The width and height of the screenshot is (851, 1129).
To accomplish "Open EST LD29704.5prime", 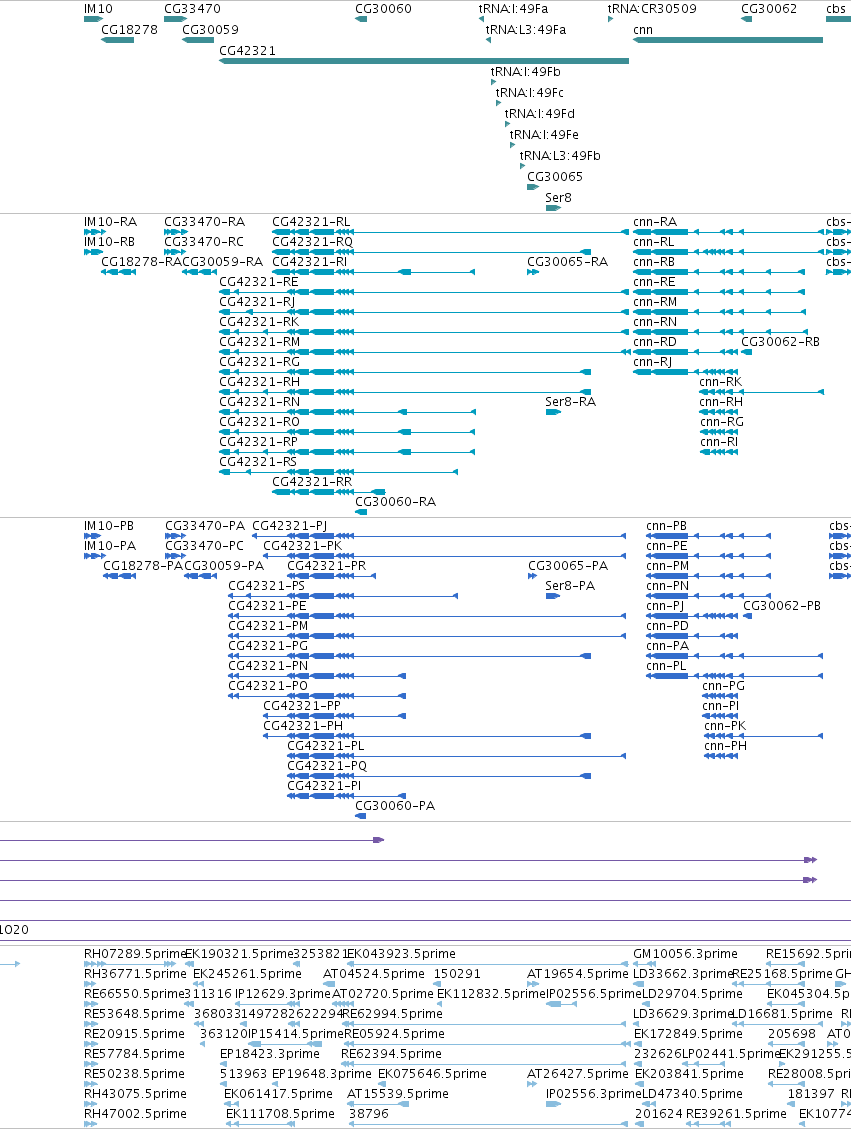I will coord(692,994).
